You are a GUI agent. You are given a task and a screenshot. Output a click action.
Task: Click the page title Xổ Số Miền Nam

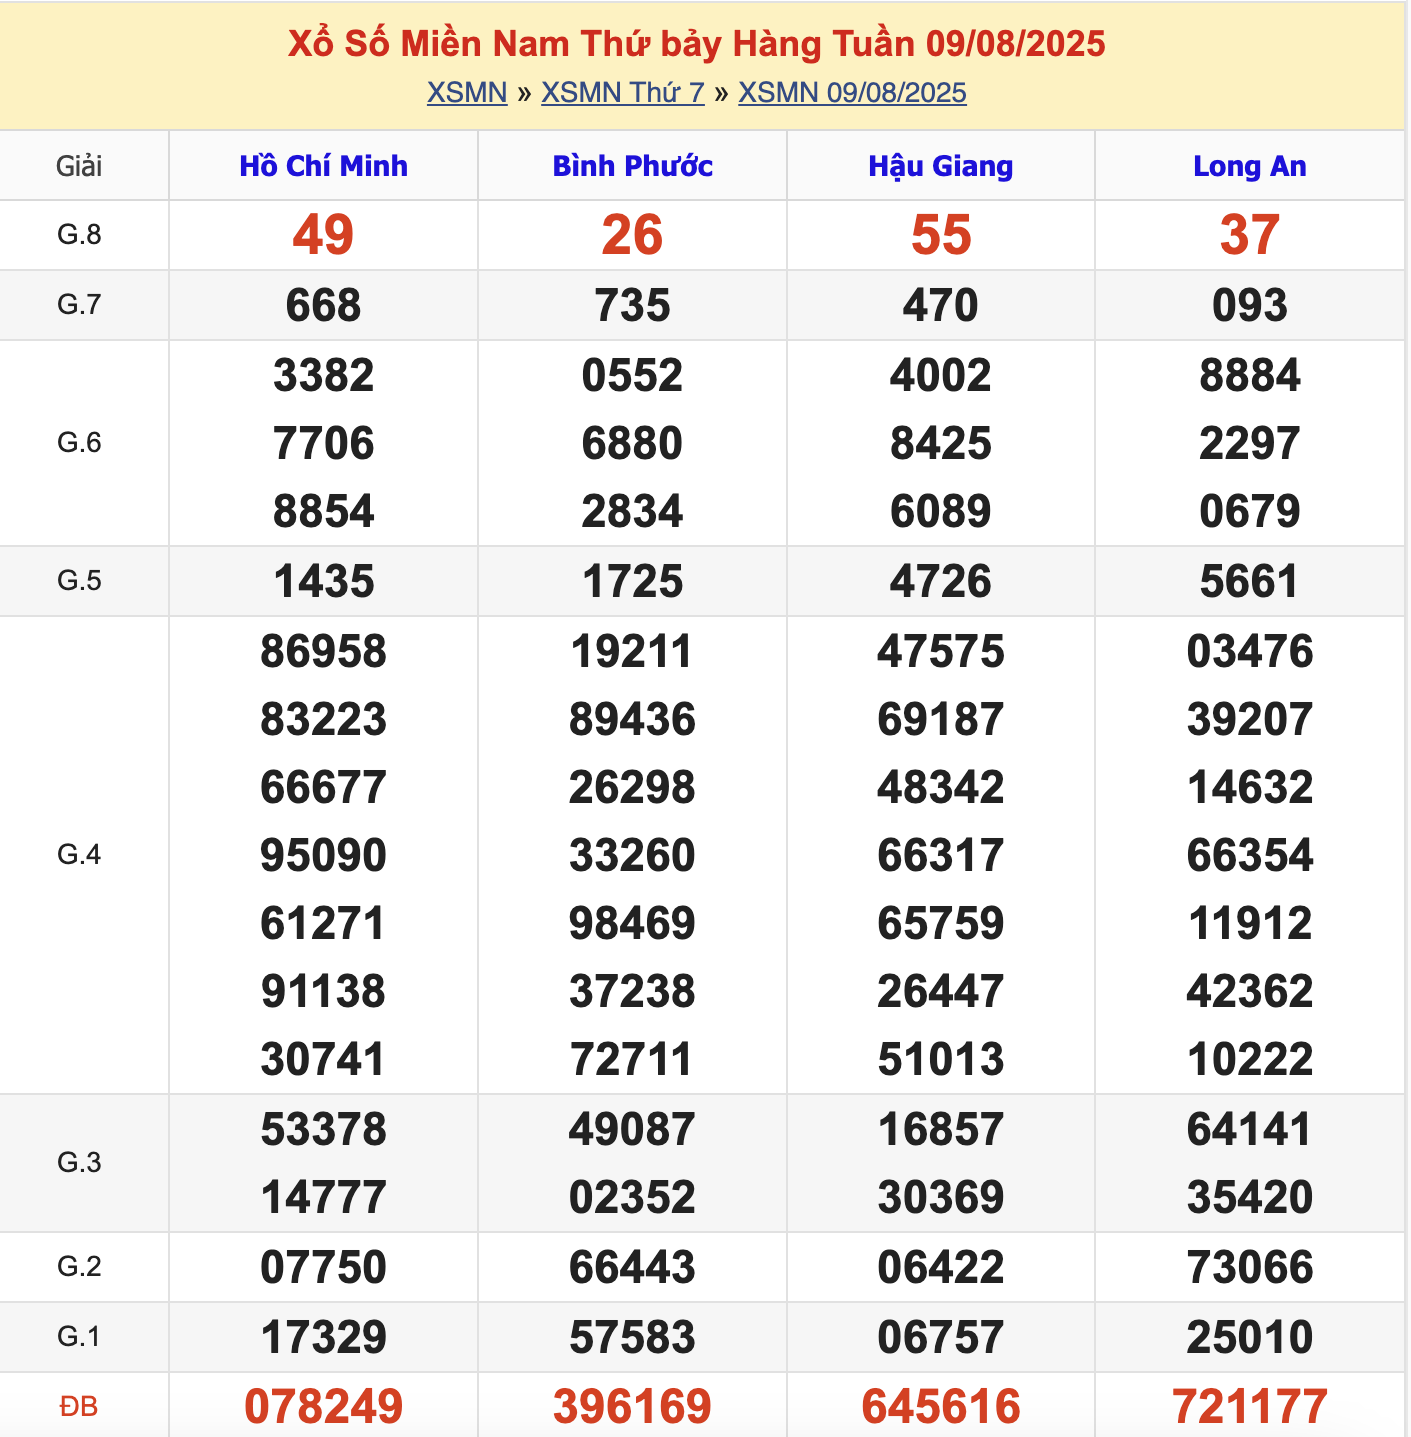(x=696, y=44)
